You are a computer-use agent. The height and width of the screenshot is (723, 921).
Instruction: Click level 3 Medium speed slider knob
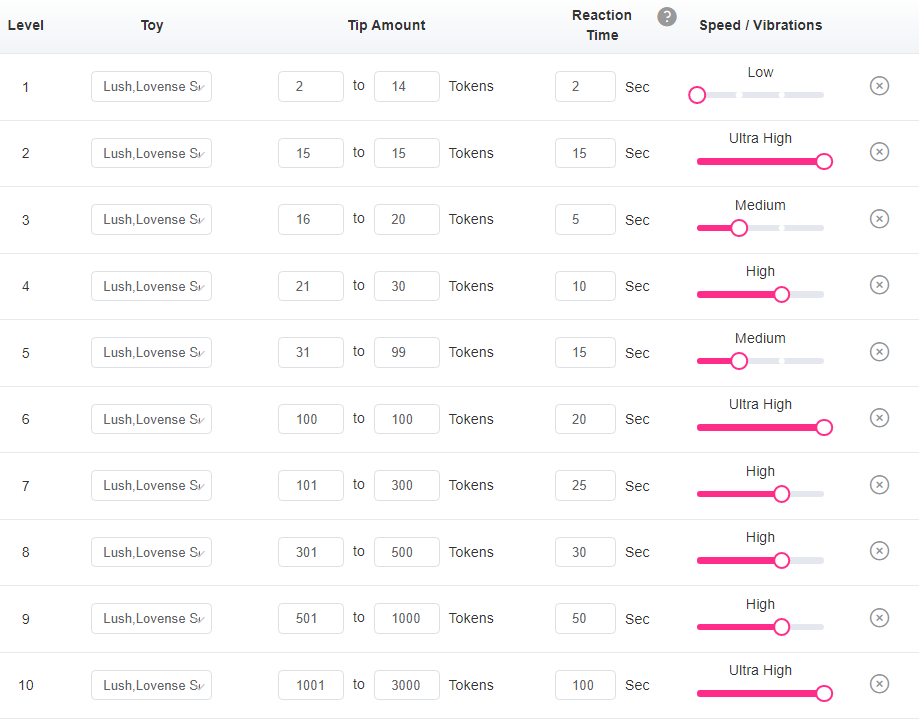point(739,228)
